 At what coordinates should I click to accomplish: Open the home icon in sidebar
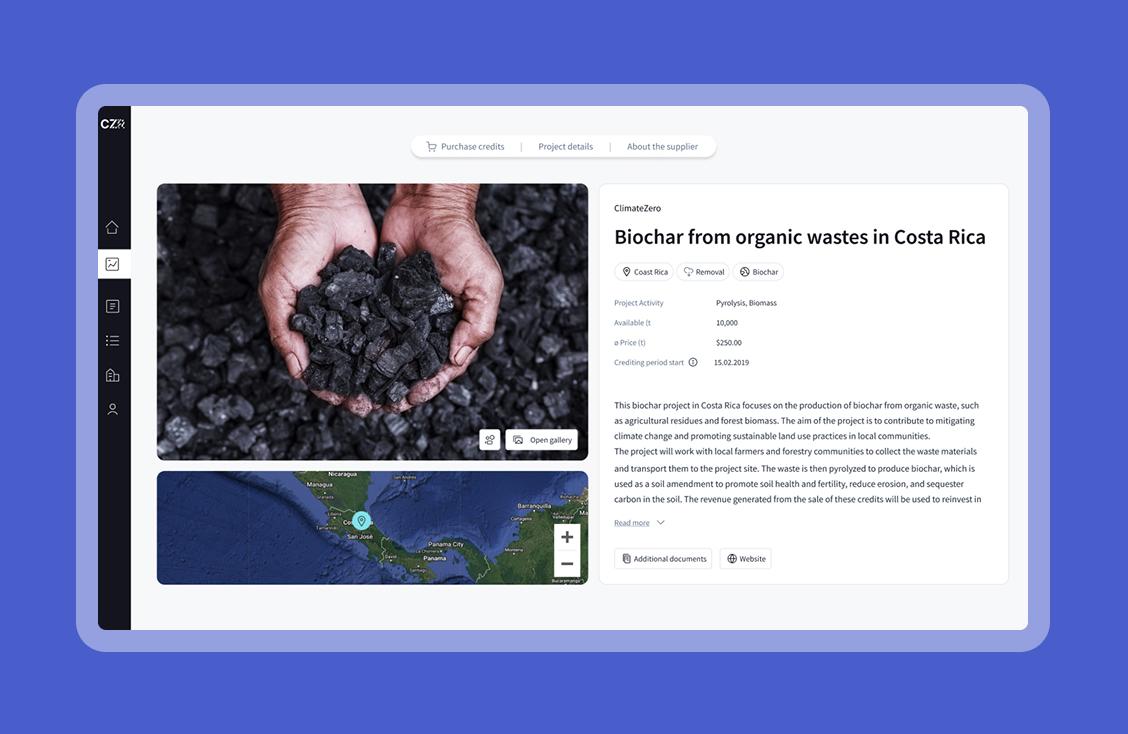(112, 227)
